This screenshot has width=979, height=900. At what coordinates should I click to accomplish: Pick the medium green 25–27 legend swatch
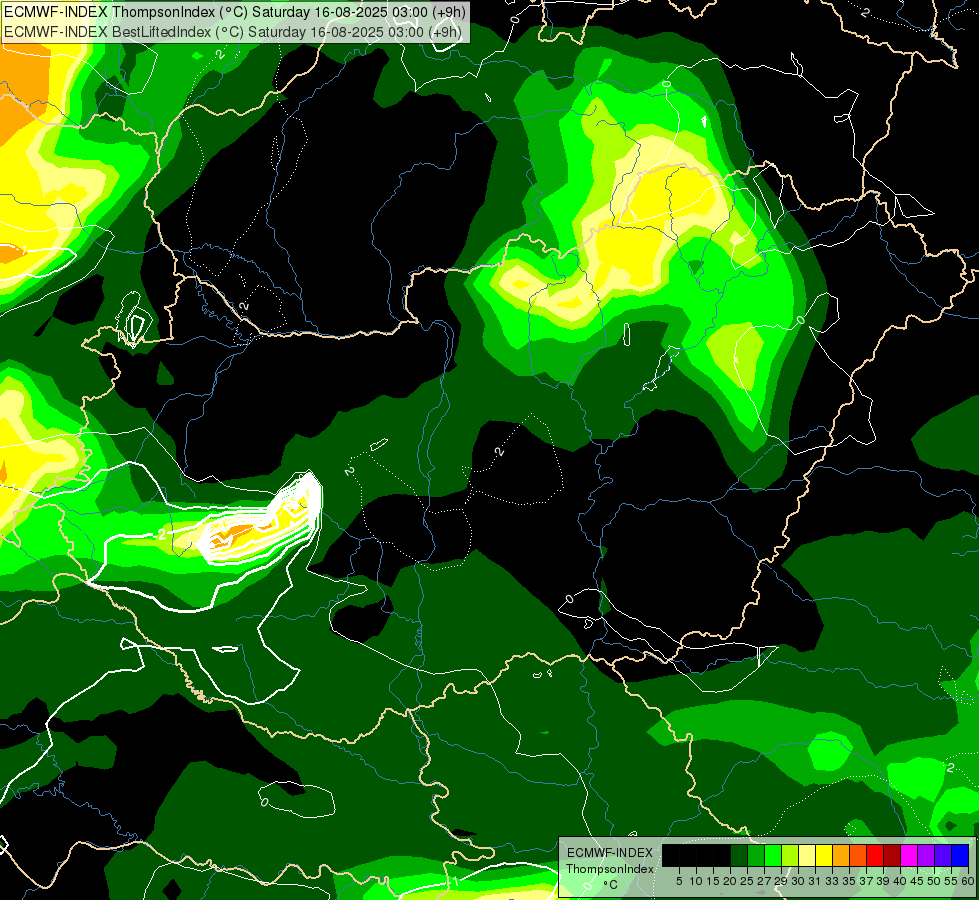point(756,855)
